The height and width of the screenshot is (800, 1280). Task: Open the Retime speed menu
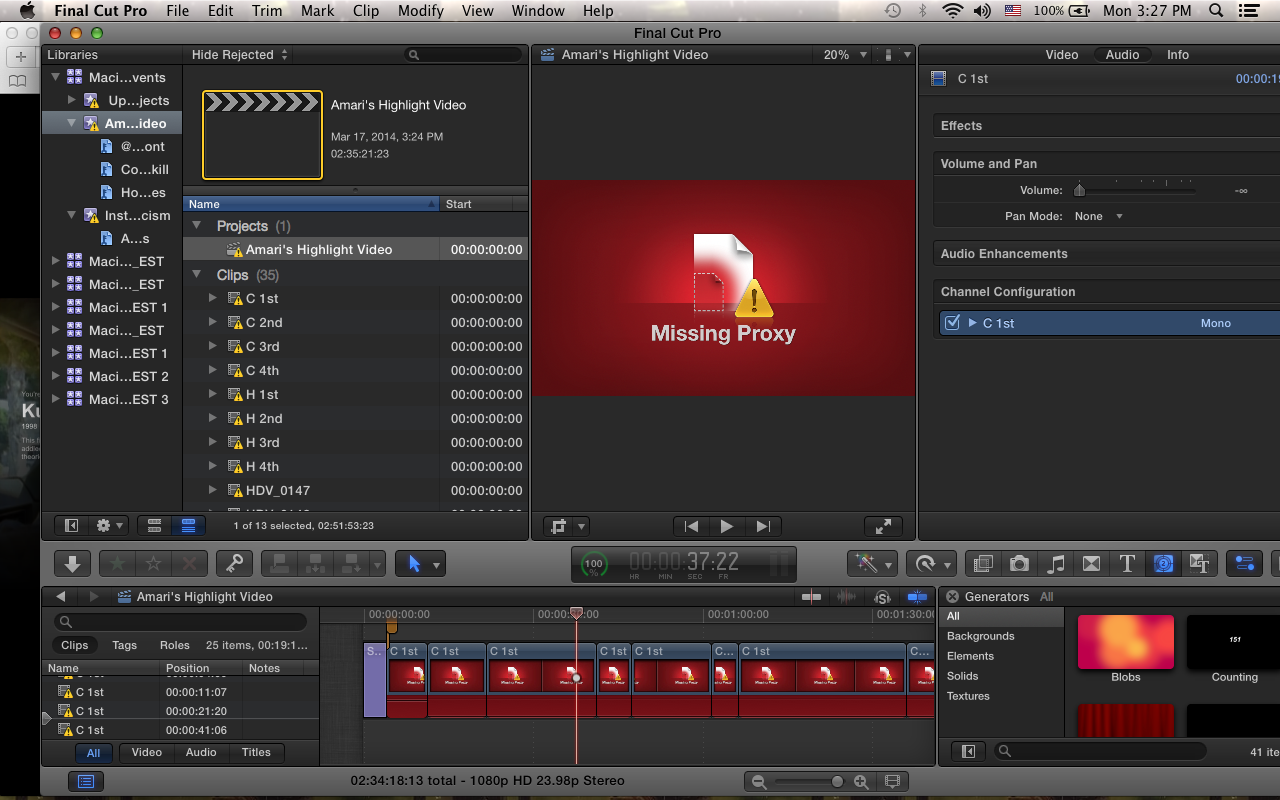931,564
